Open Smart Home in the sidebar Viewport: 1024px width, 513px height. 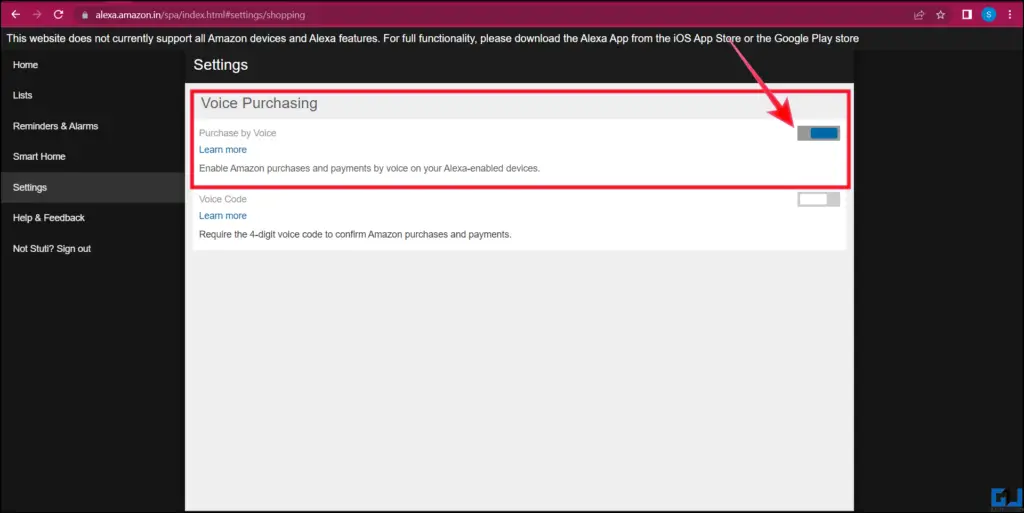click(x=39, y=157)
